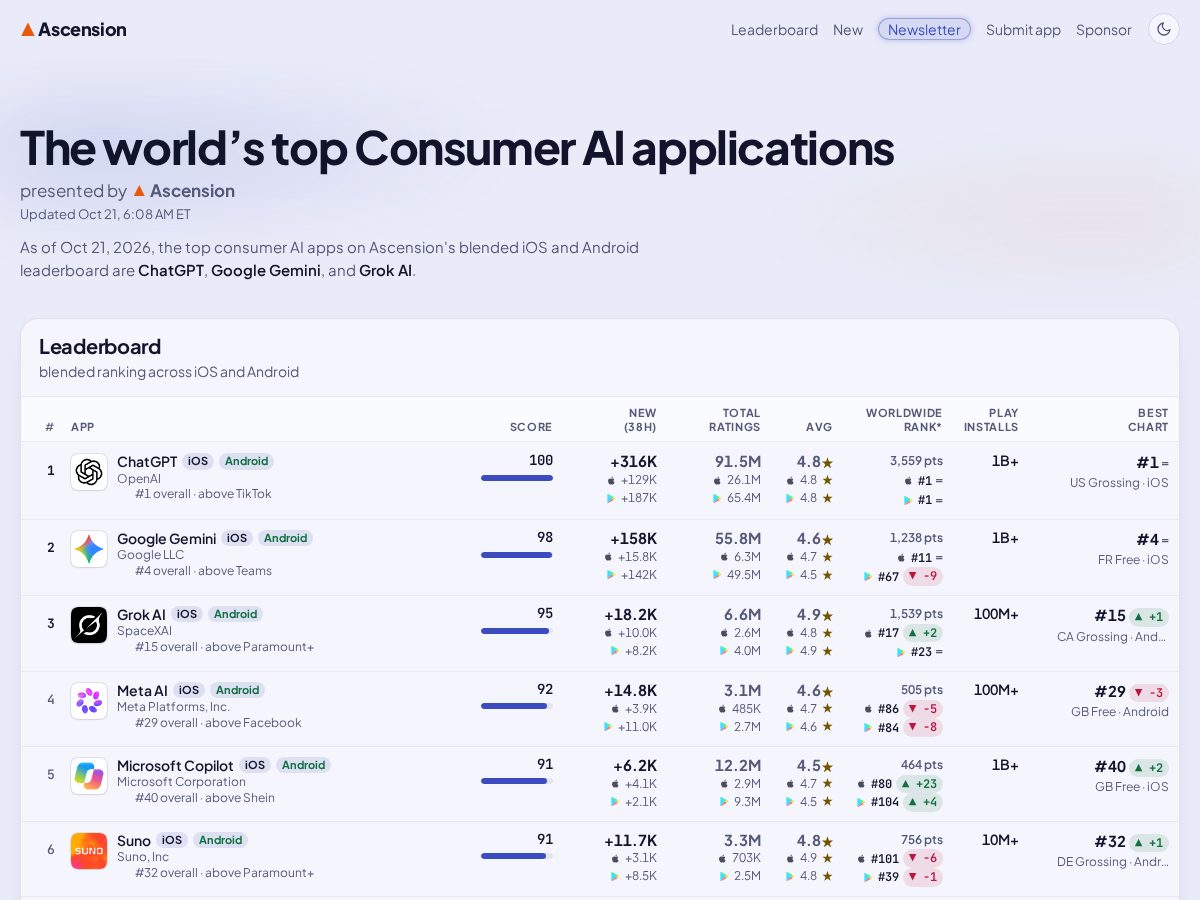Click the Microsoft Copilot app name
The width and height of the screenshot is (1200, 900).
(175, 766)
